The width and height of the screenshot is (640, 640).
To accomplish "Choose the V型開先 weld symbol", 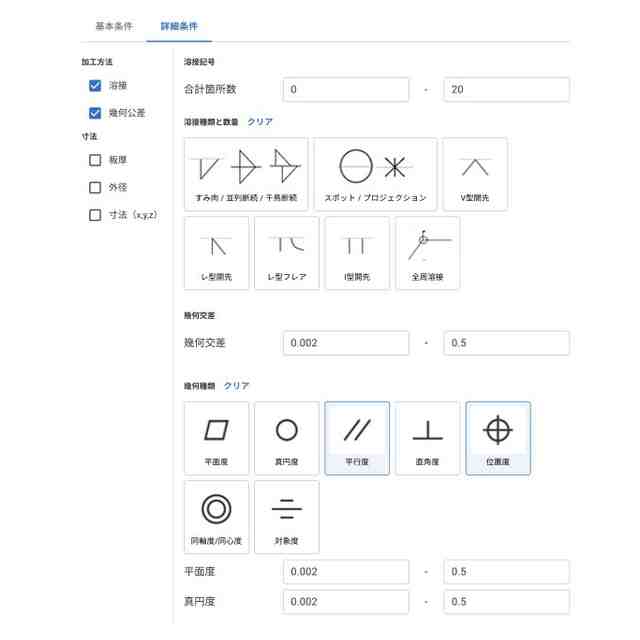I will (x=475, y=174).
